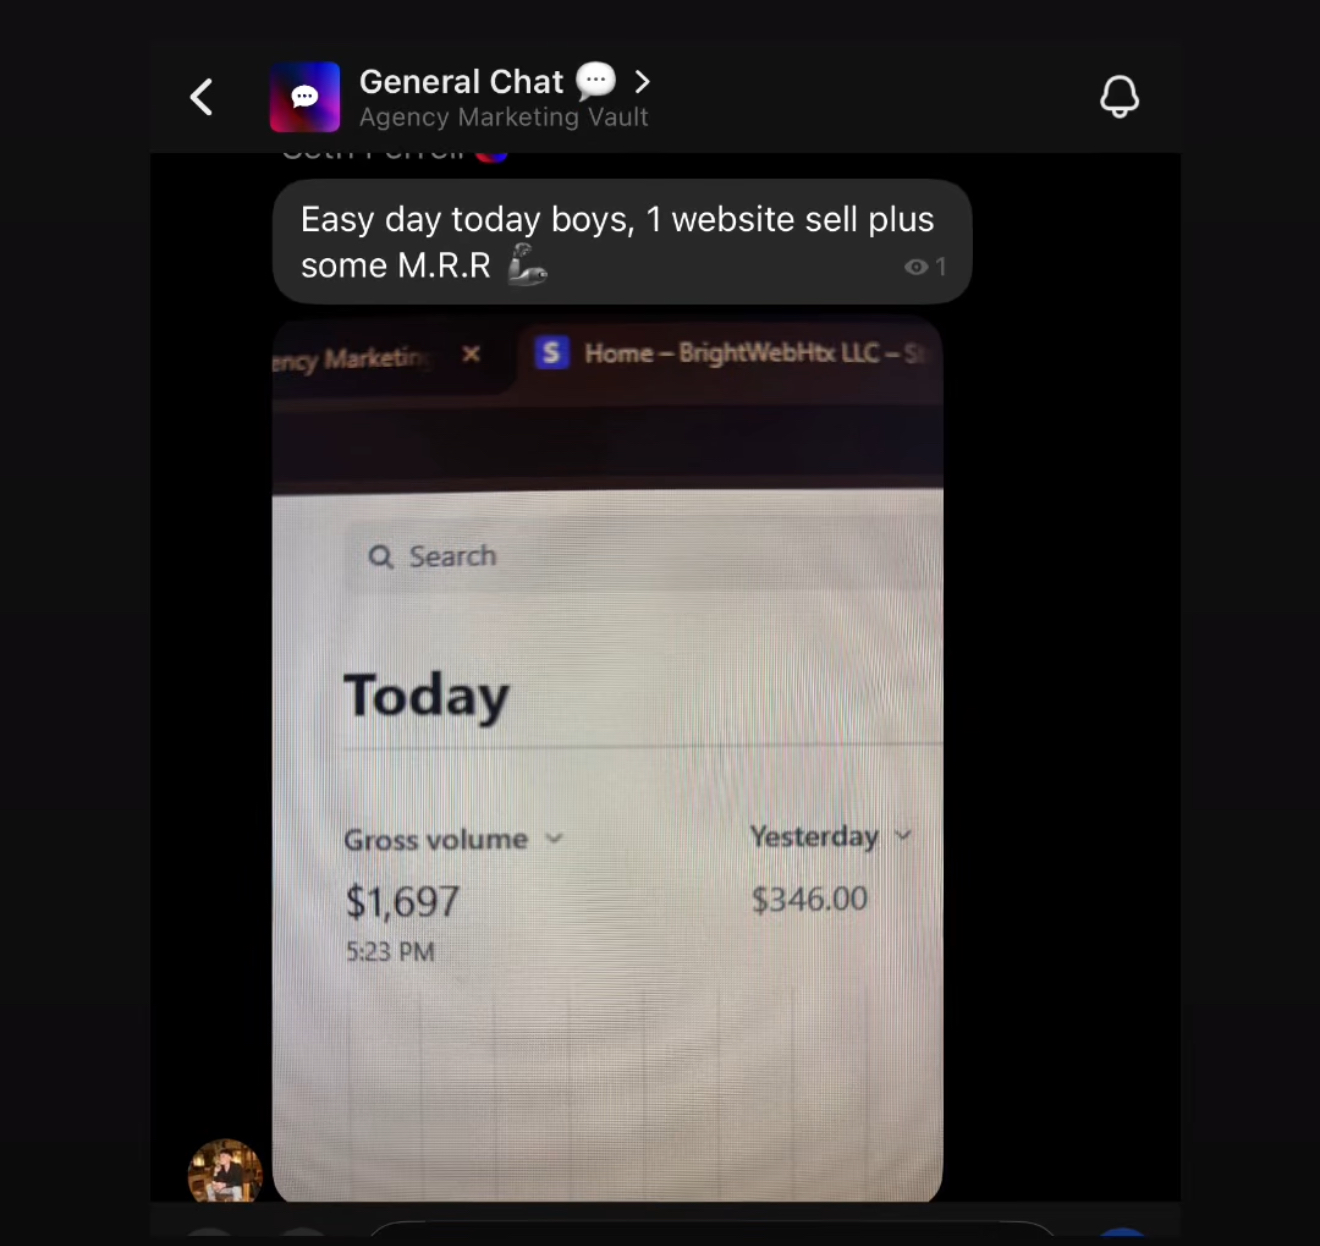Close the Agency Marketing tab with X
Image resolution: width=1320 pixels, height=1246 pixels.
(471, 354)
